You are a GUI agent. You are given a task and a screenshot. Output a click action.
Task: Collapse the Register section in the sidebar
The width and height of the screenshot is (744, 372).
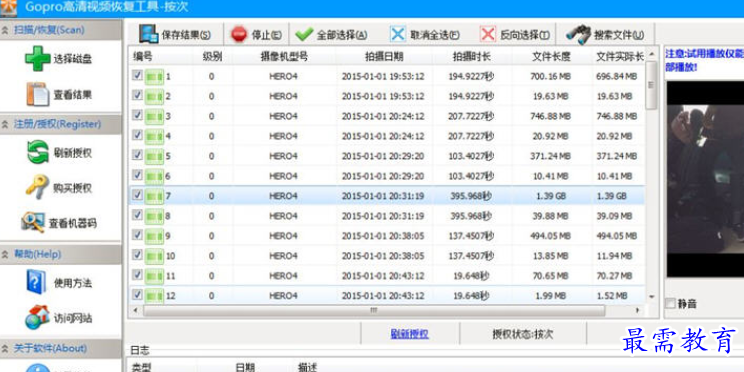click(5, 124)
